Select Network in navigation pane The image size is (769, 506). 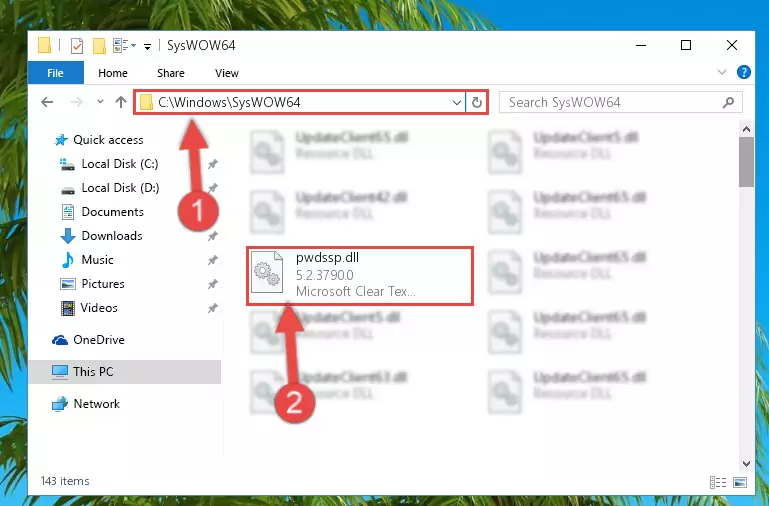click(x=86, y=404)
